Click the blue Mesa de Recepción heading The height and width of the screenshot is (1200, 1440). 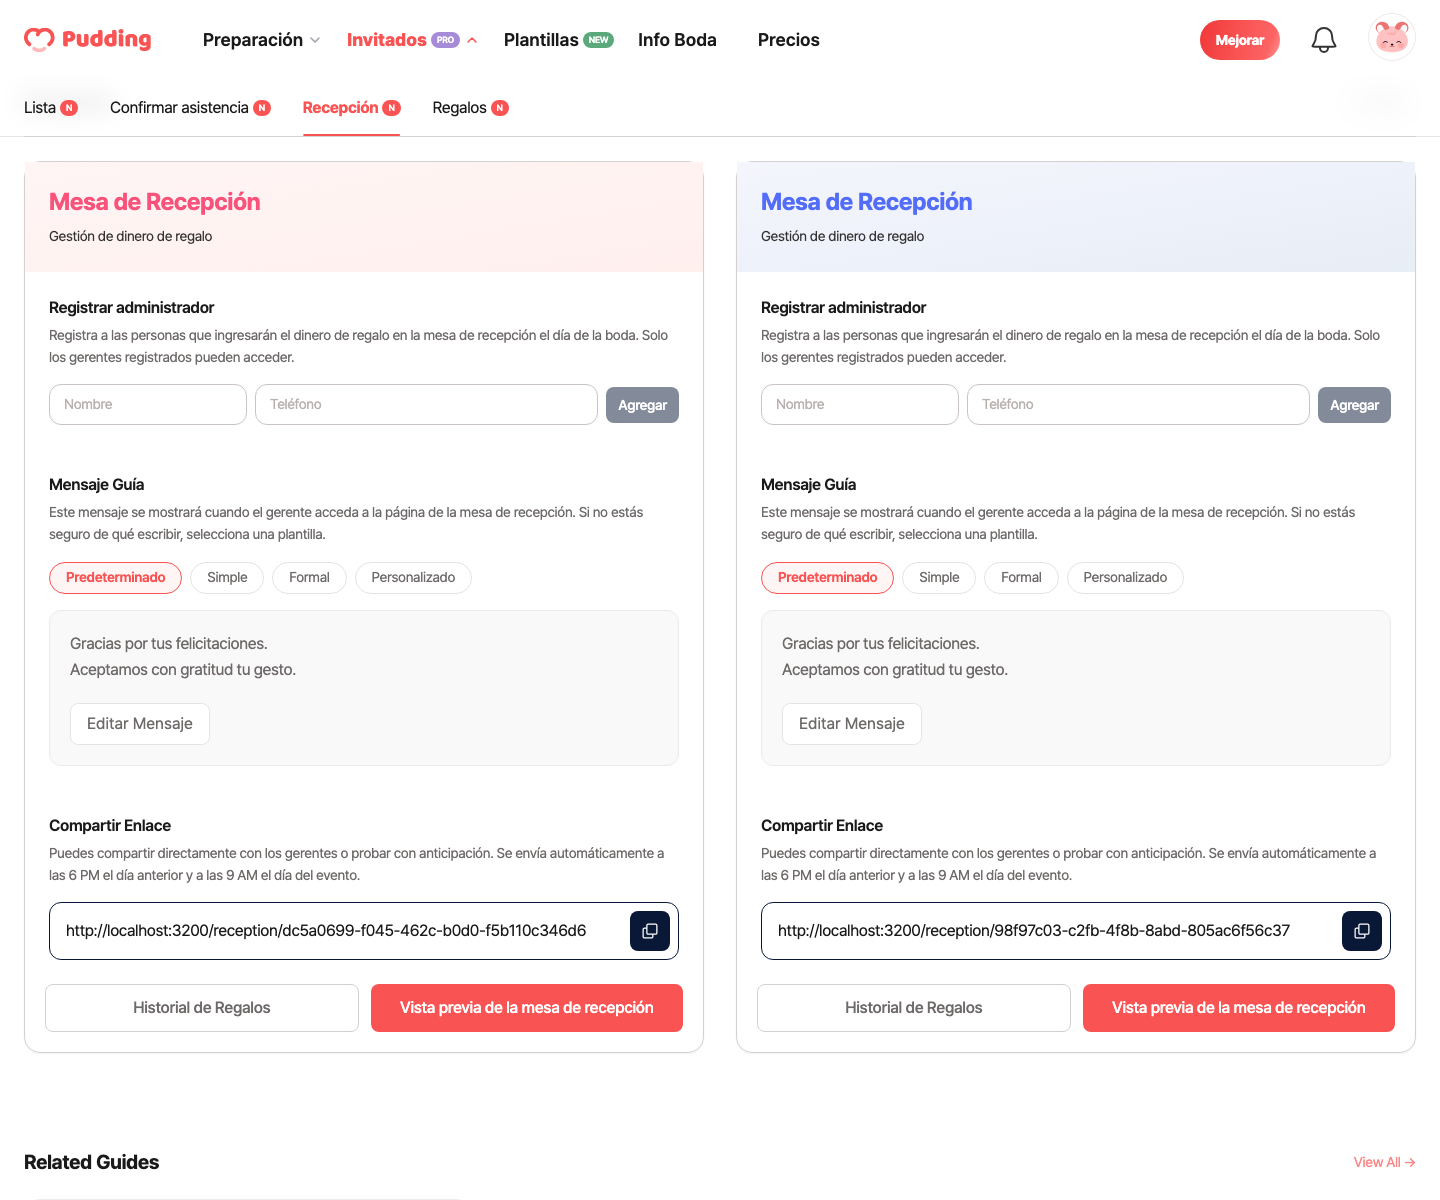click(x=866, y=202)
